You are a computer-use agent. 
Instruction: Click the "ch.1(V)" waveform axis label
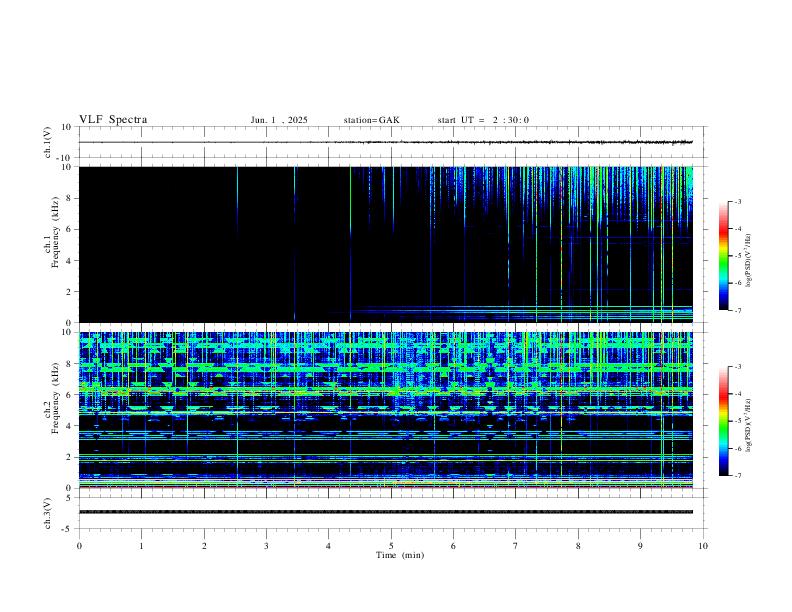pos(48,142)
